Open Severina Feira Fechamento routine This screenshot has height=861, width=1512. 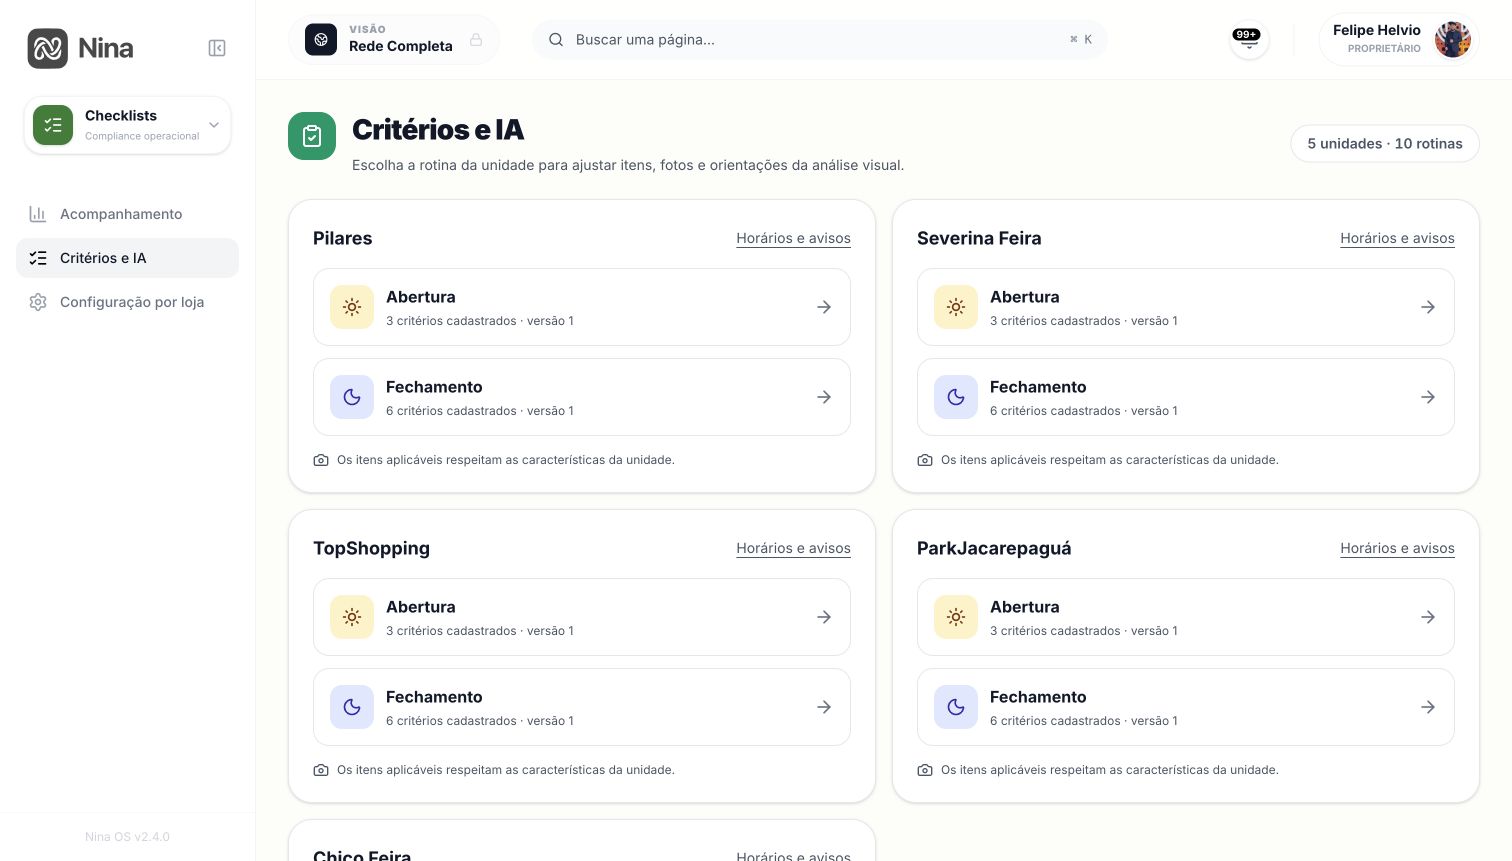[1186, 397]
